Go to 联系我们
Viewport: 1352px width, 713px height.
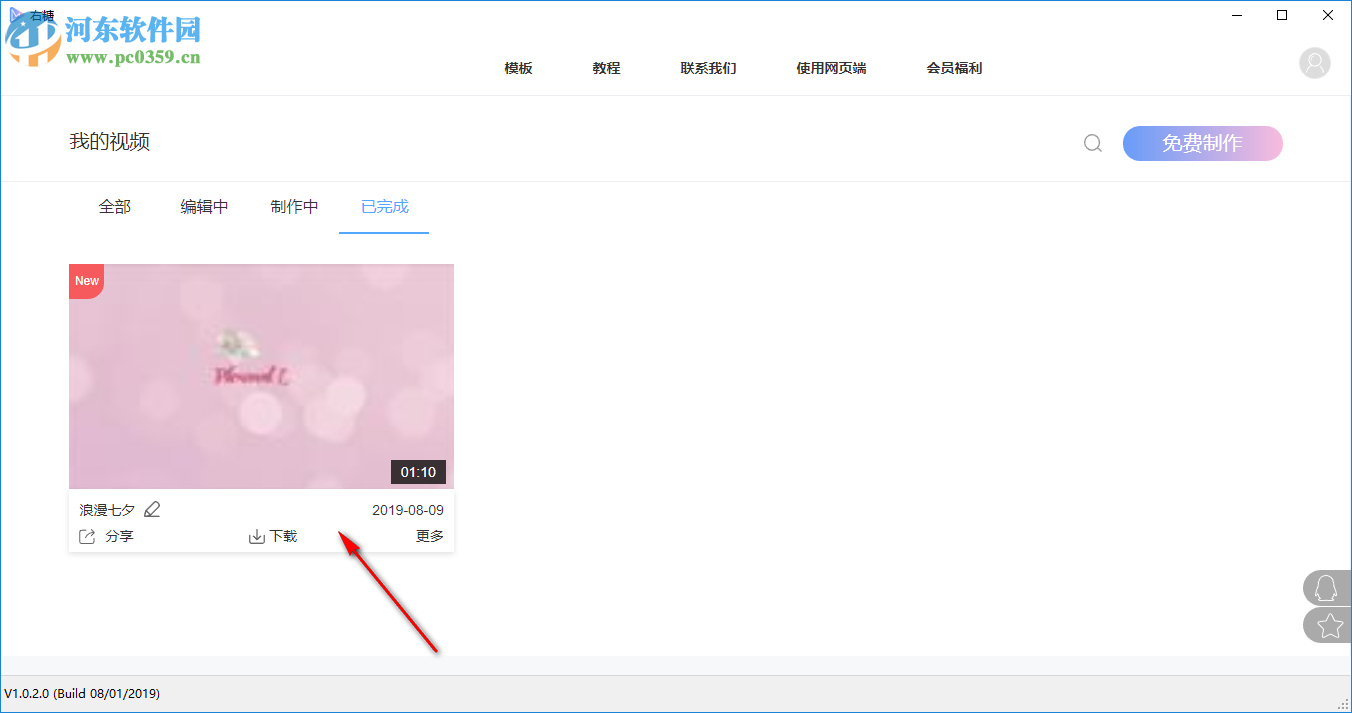click(708, 68)
